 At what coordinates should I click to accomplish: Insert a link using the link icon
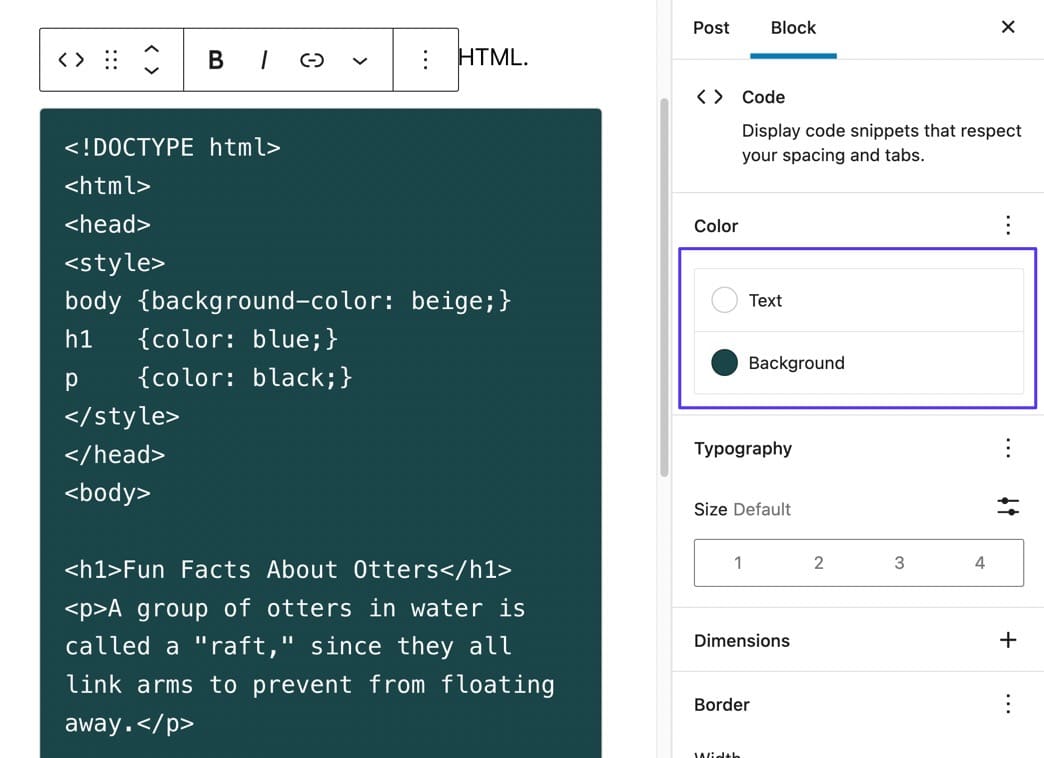click(x=312, y=60)
